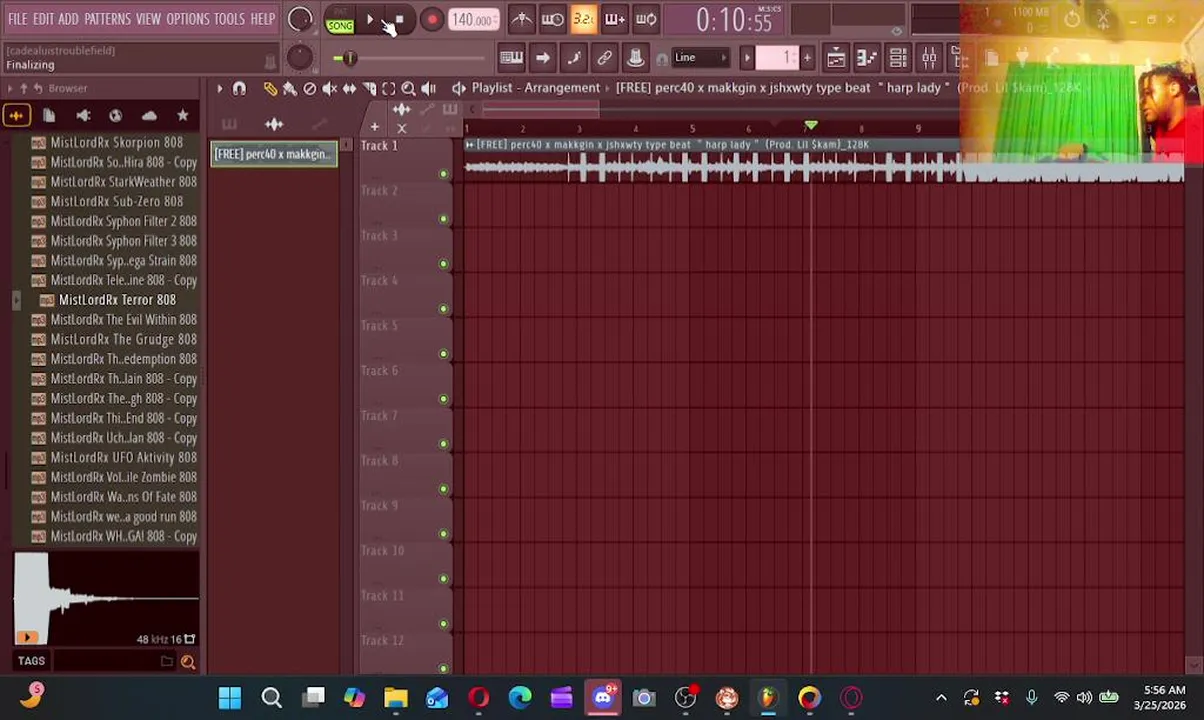Select the playlist Paint brush tool
Viewport: 1204px width, 720px height.
pyautogui.click(x=290, y=89)
